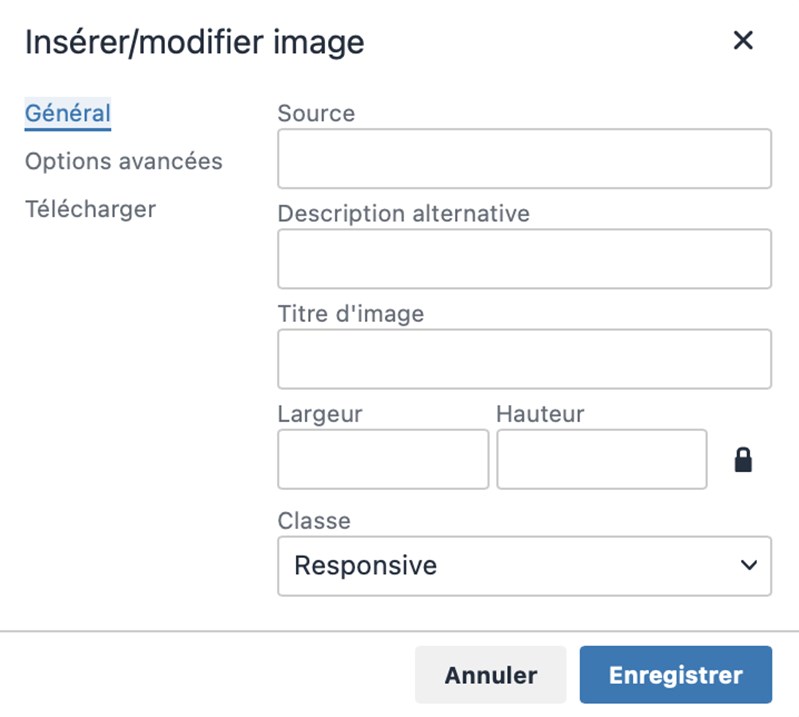Screen dimensions: 799x717
Task: Open the Général tab
Action: 68,113
